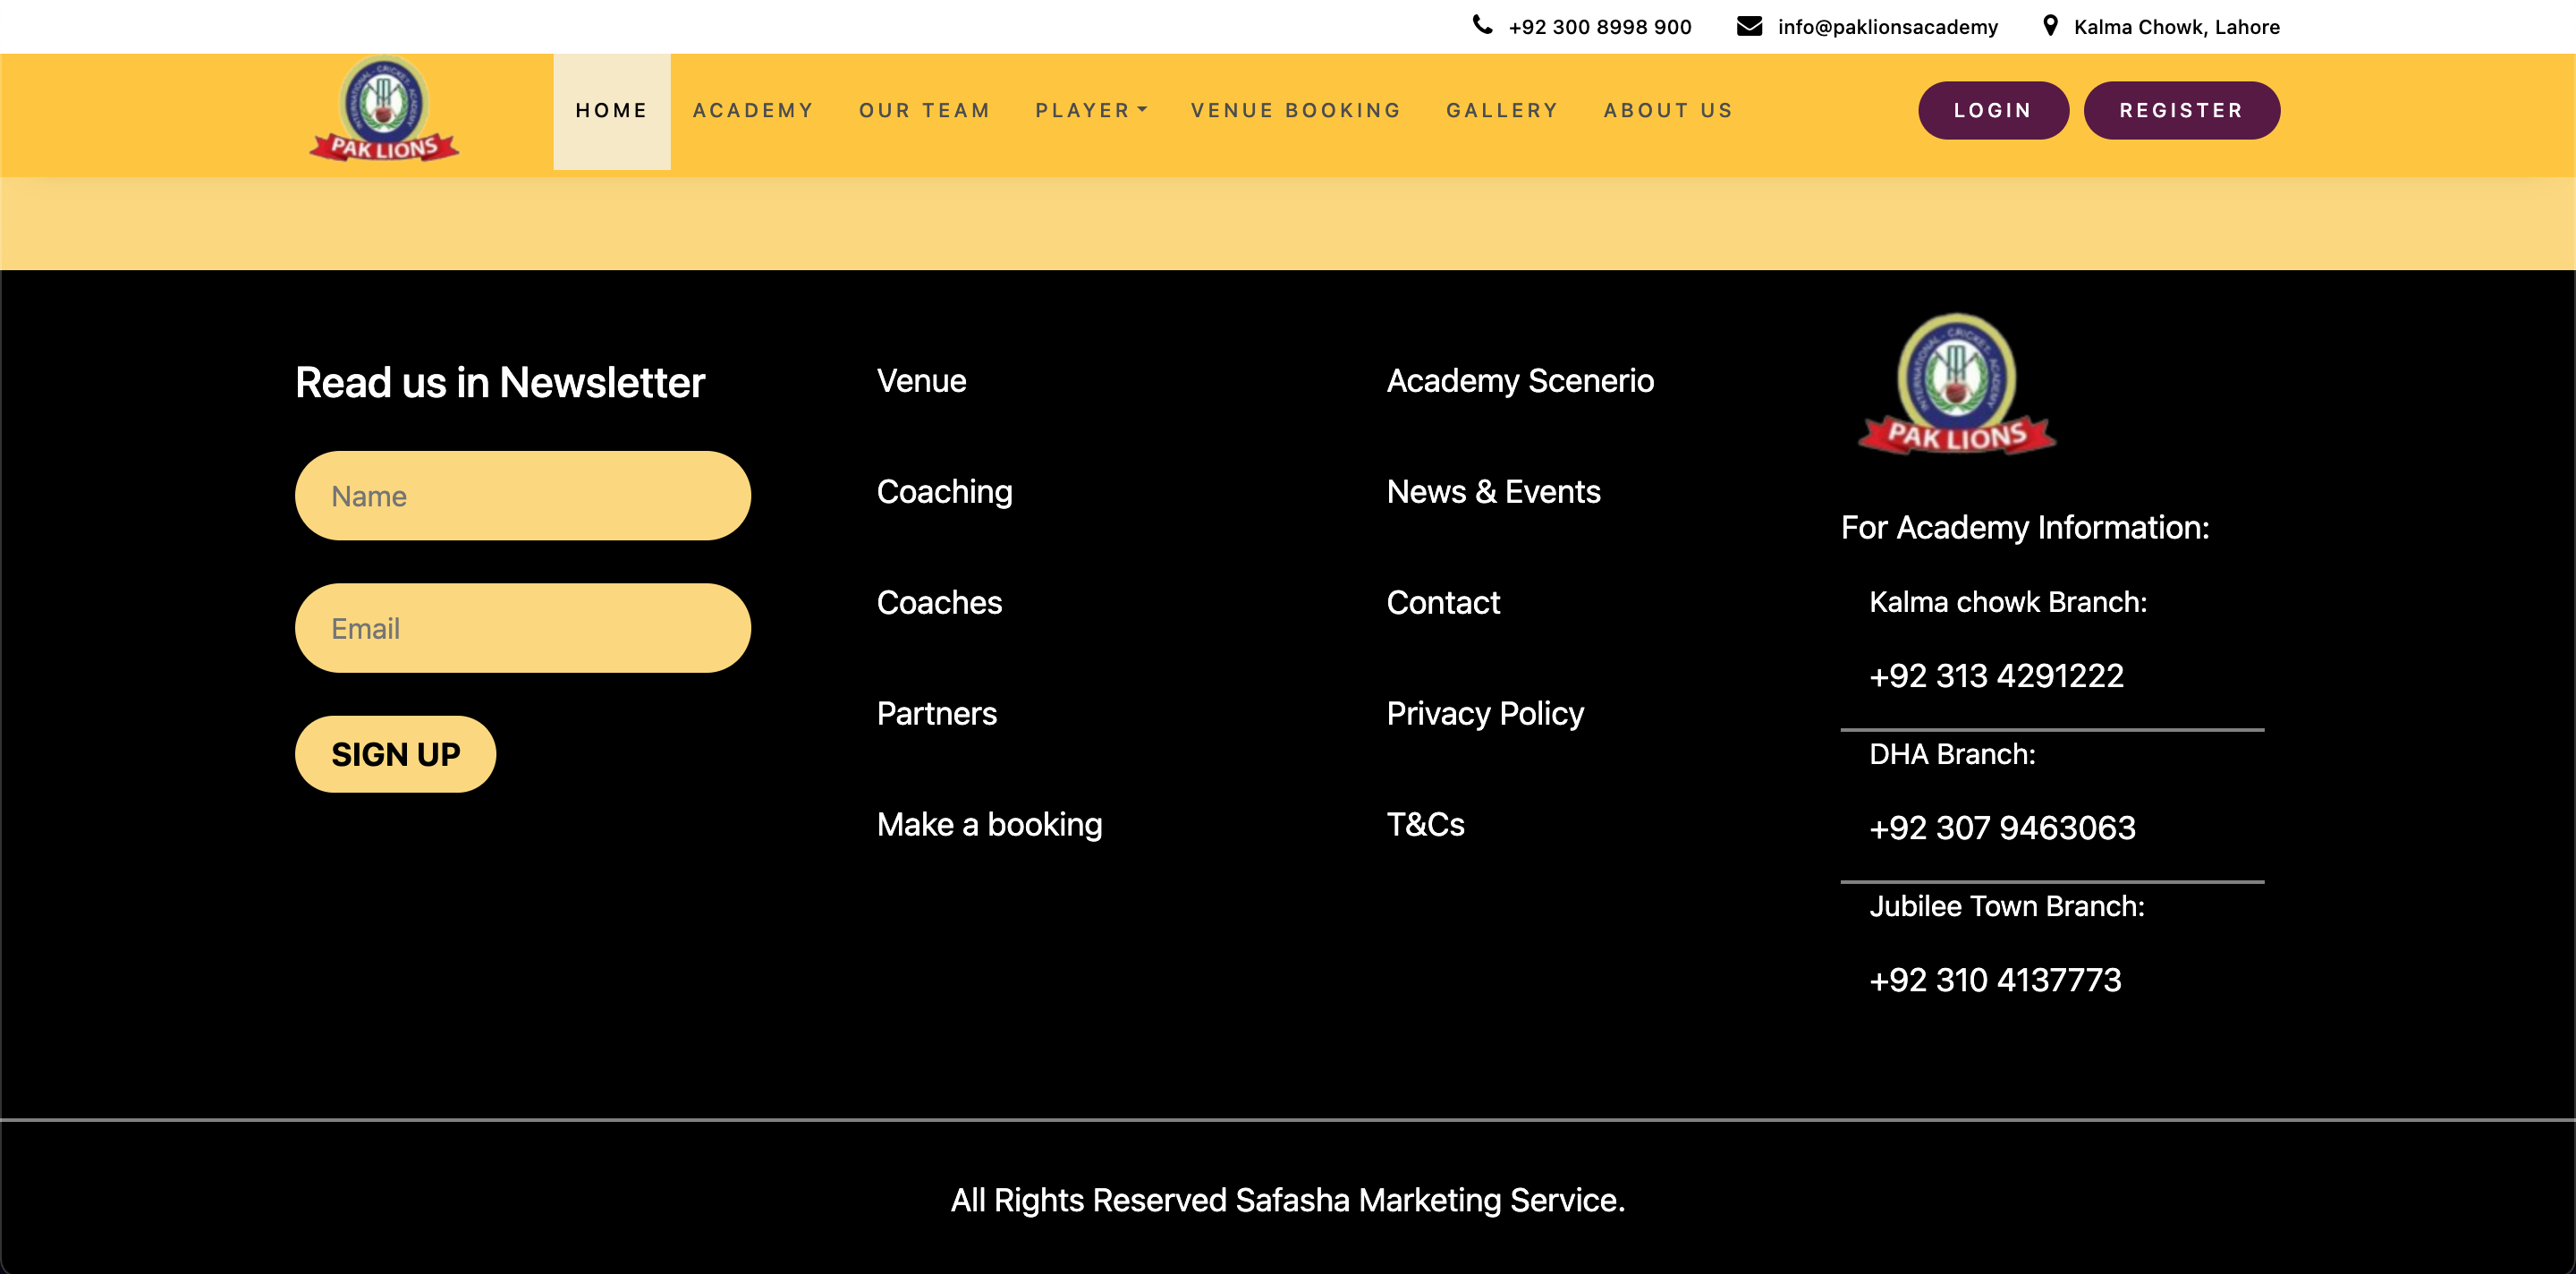Focus the newsletter Email field
Image resolution: width=2576 pixels, height=1274 pixels.
[522, 628]
